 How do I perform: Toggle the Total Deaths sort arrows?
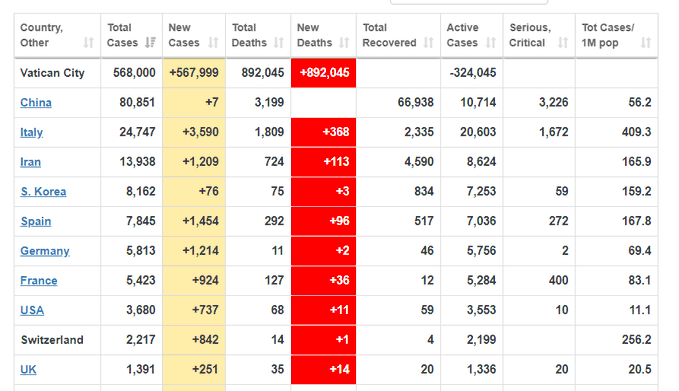click(x=279, y=42)
